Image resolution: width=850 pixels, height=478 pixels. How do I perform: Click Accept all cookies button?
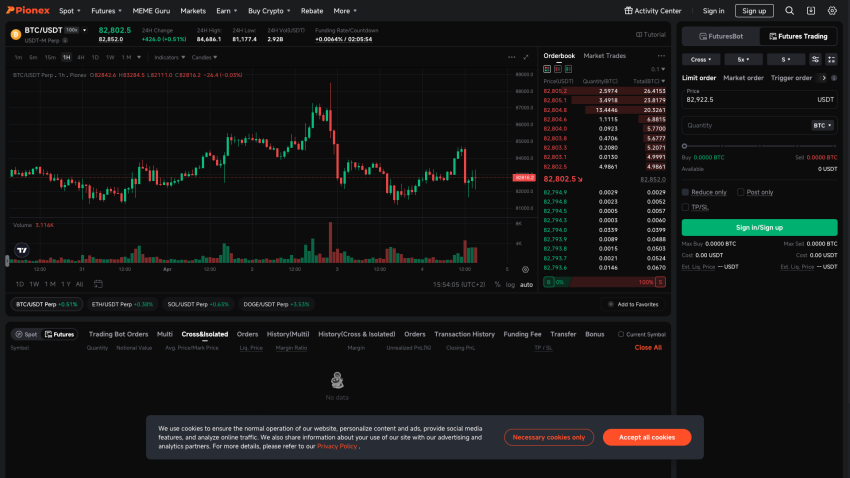point(647,437)
